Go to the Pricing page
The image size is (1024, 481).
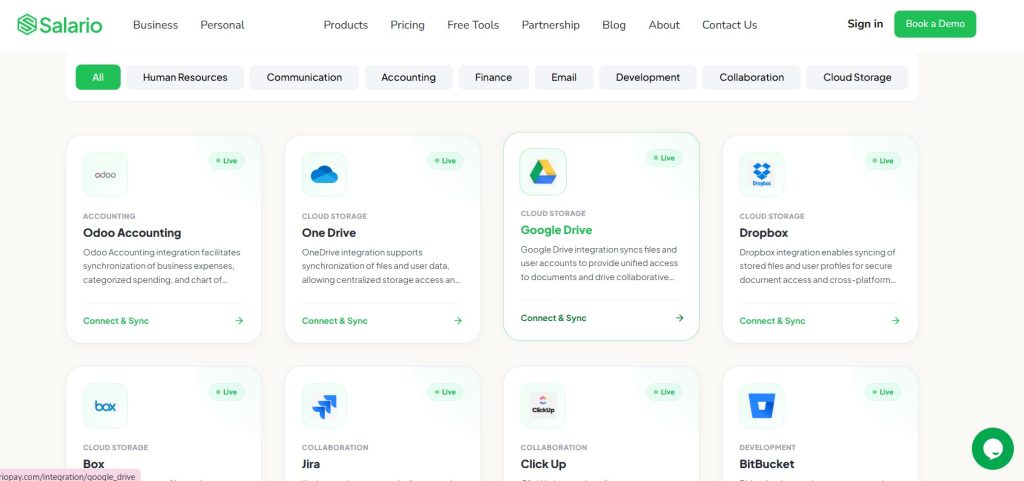click(x=408, y=25)
